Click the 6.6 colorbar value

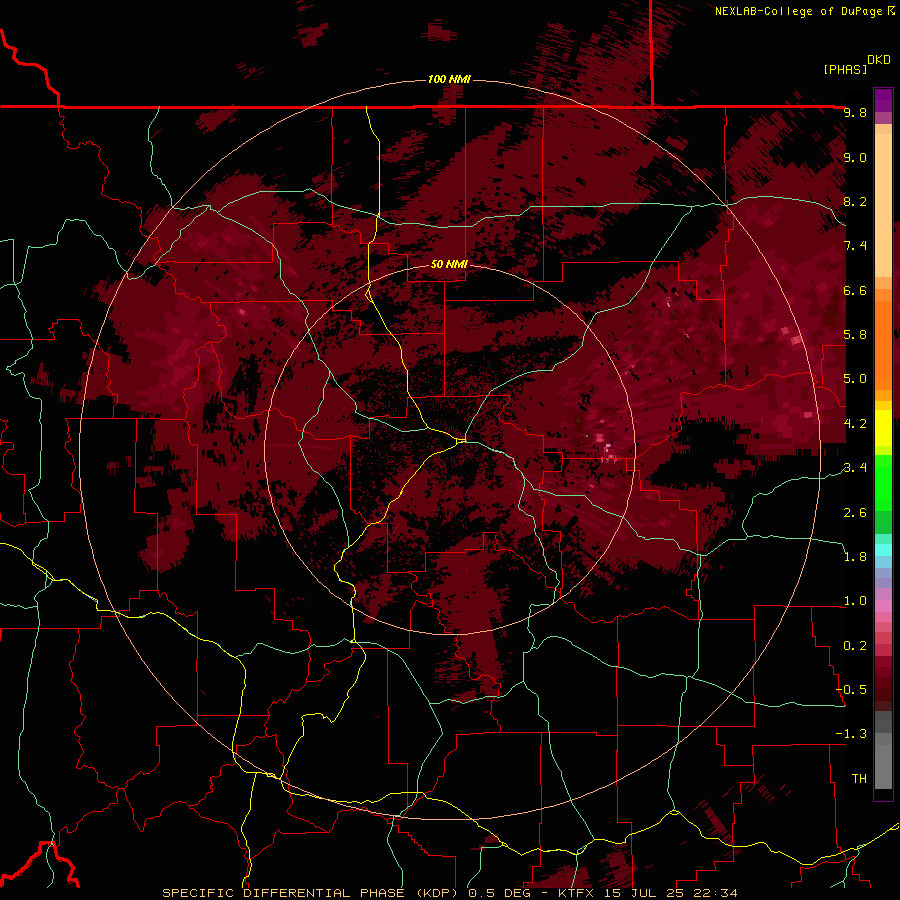point(855,290)
